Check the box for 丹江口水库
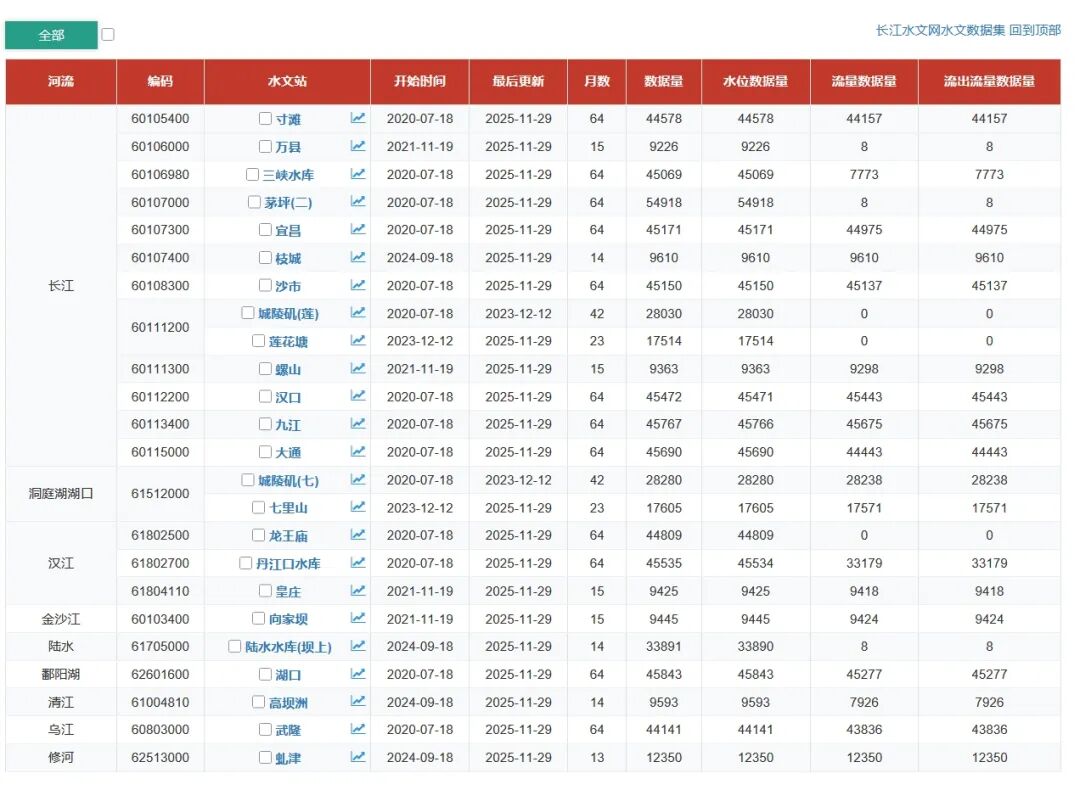 click(245, 563)
